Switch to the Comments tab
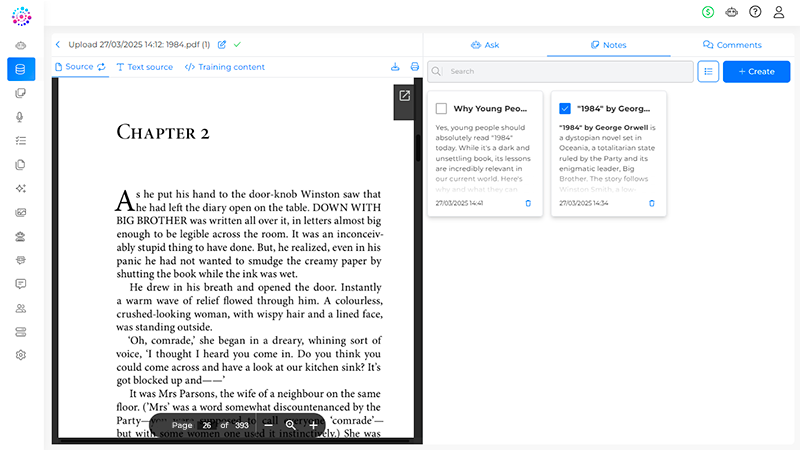The image size is (800, 450). (732, 45)
